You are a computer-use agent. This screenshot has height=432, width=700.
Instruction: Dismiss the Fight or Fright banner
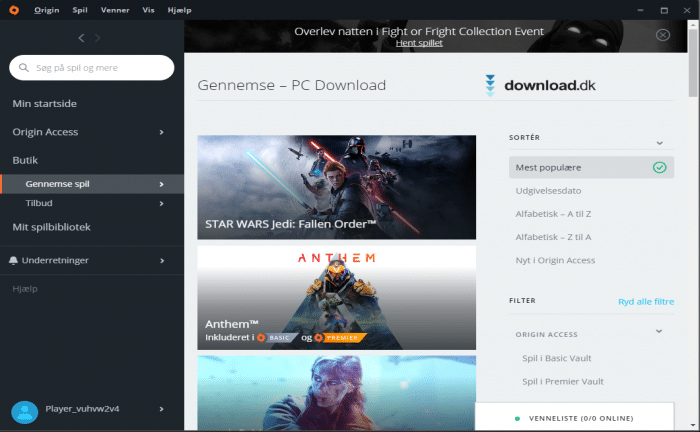pyautogui.click(x=663, y=35)
